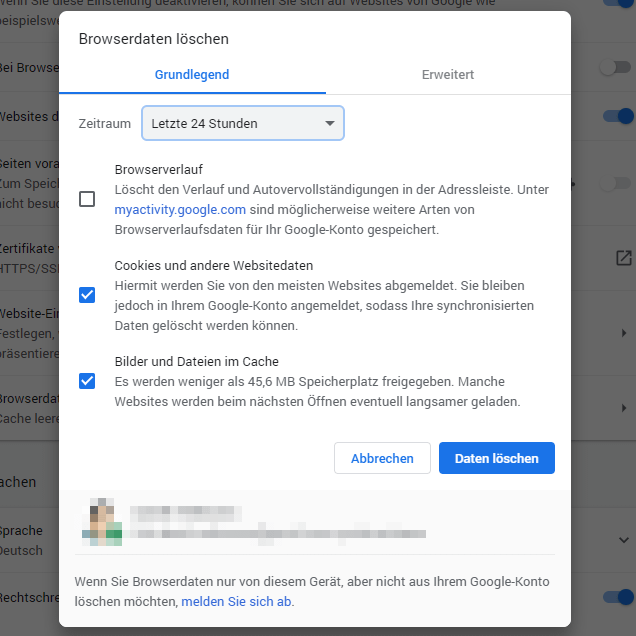Follow the 'melden Sie sich ab' link
636x636 pixels.
(236, 602)
